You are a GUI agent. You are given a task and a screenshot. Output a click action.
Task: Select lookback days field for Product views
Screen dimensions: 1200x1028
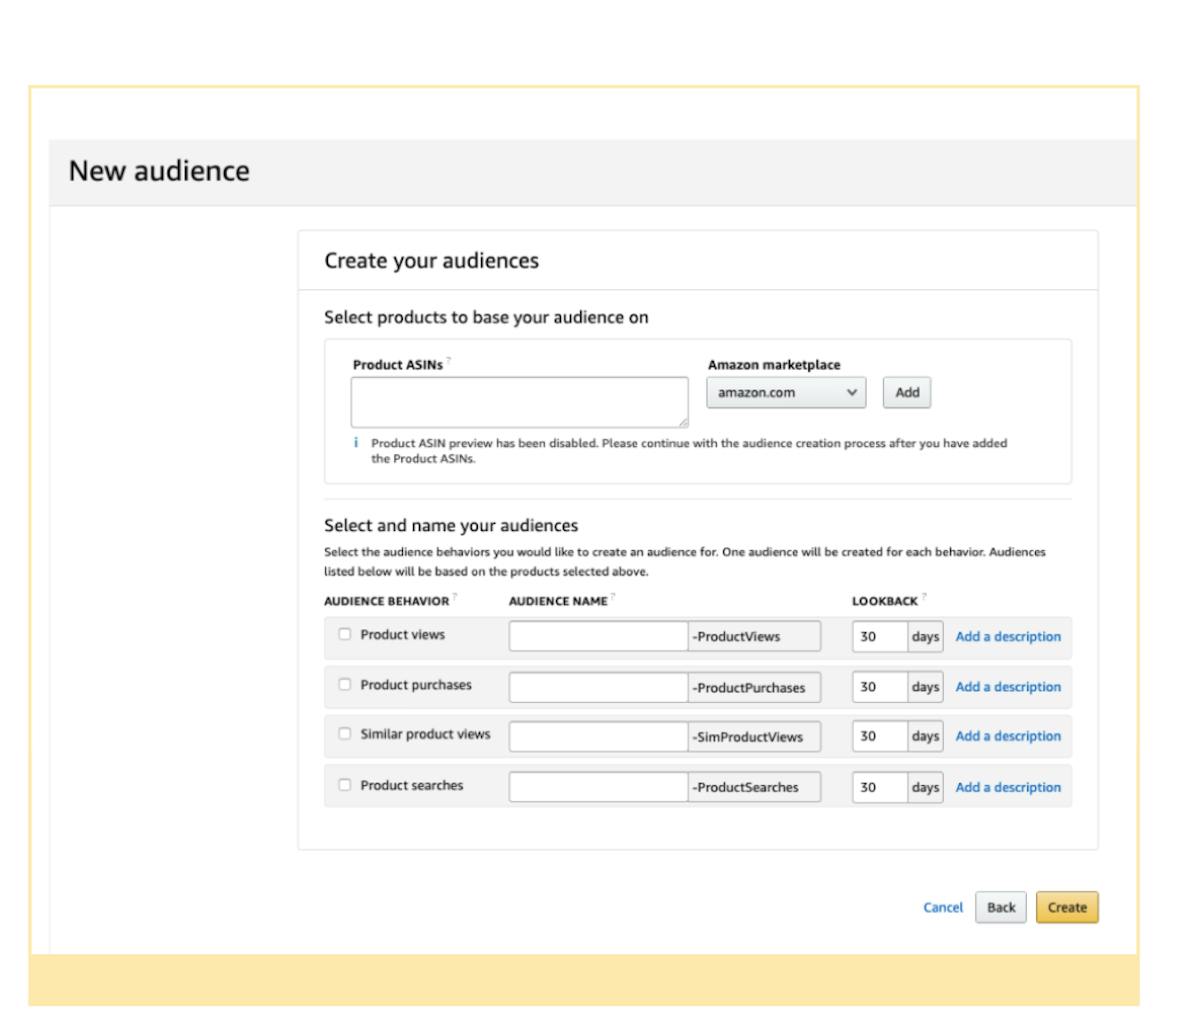880,636
